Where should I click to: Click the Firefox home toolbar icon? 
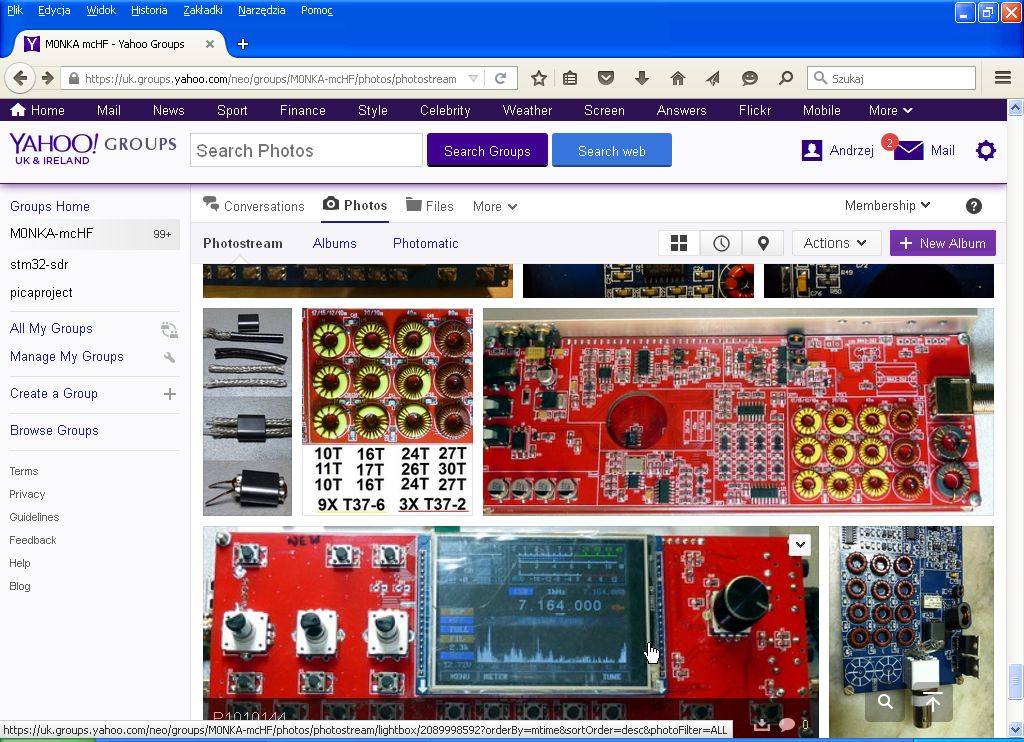678,78
